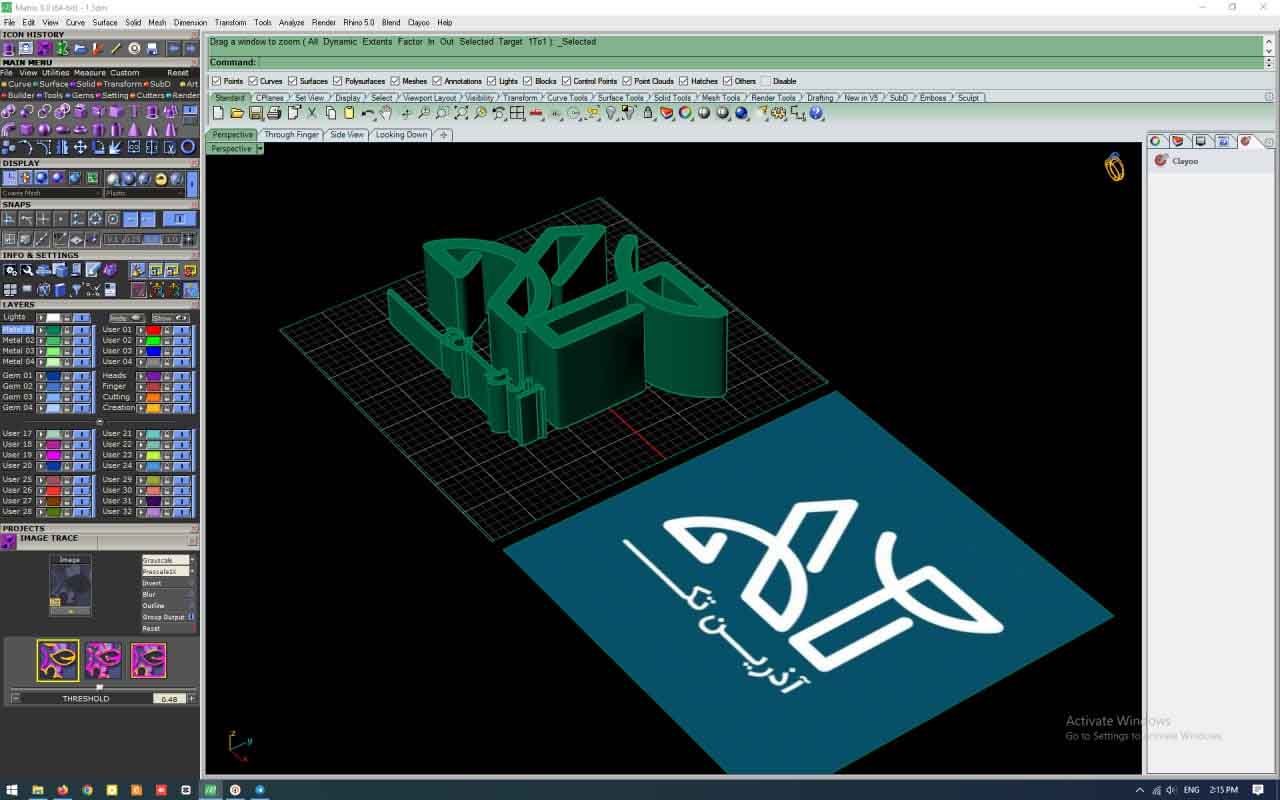Click Reset in the Main Menu panel
The height and width of the screenshot is (800, 1280).
(x=178, y=73)
